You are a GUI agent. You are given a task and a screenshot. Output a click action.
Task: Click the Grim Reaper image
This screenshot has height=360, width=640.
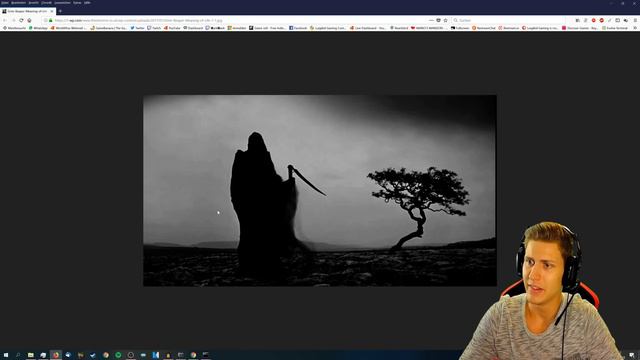pyautogui.click(x=320, y=191)
